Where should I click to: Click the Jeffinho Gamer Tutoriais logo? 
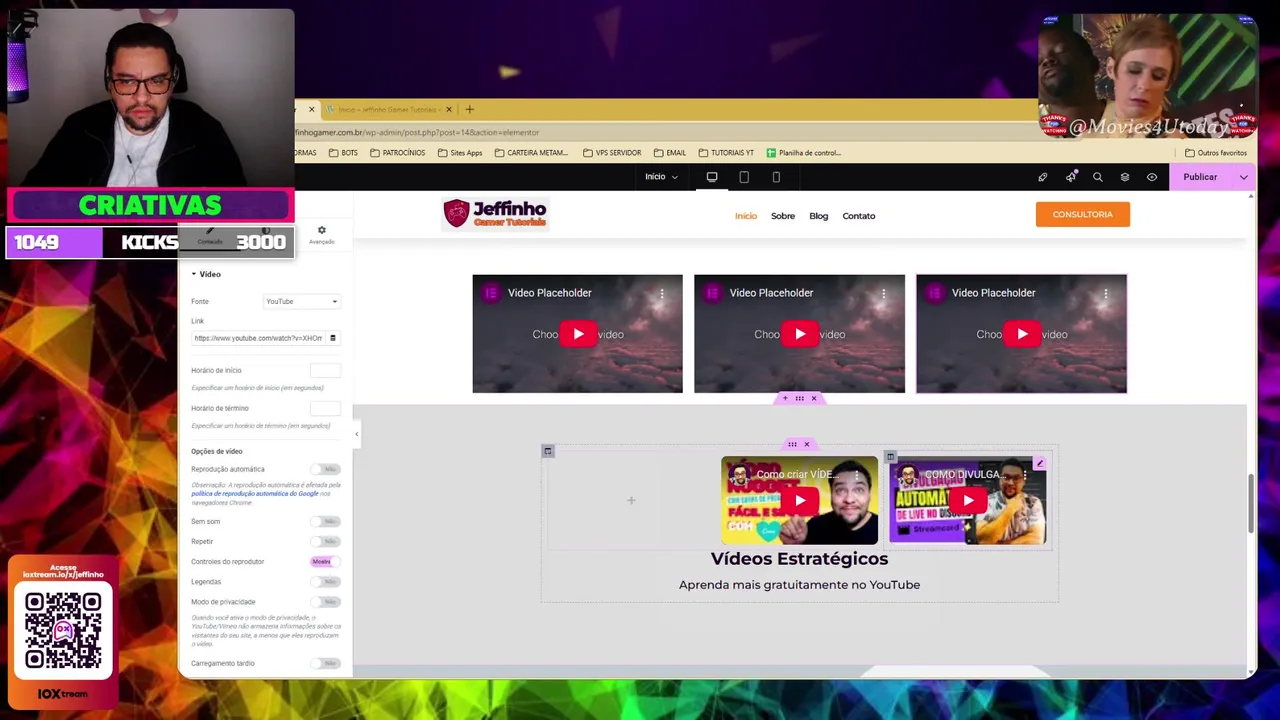click(495, 214)
